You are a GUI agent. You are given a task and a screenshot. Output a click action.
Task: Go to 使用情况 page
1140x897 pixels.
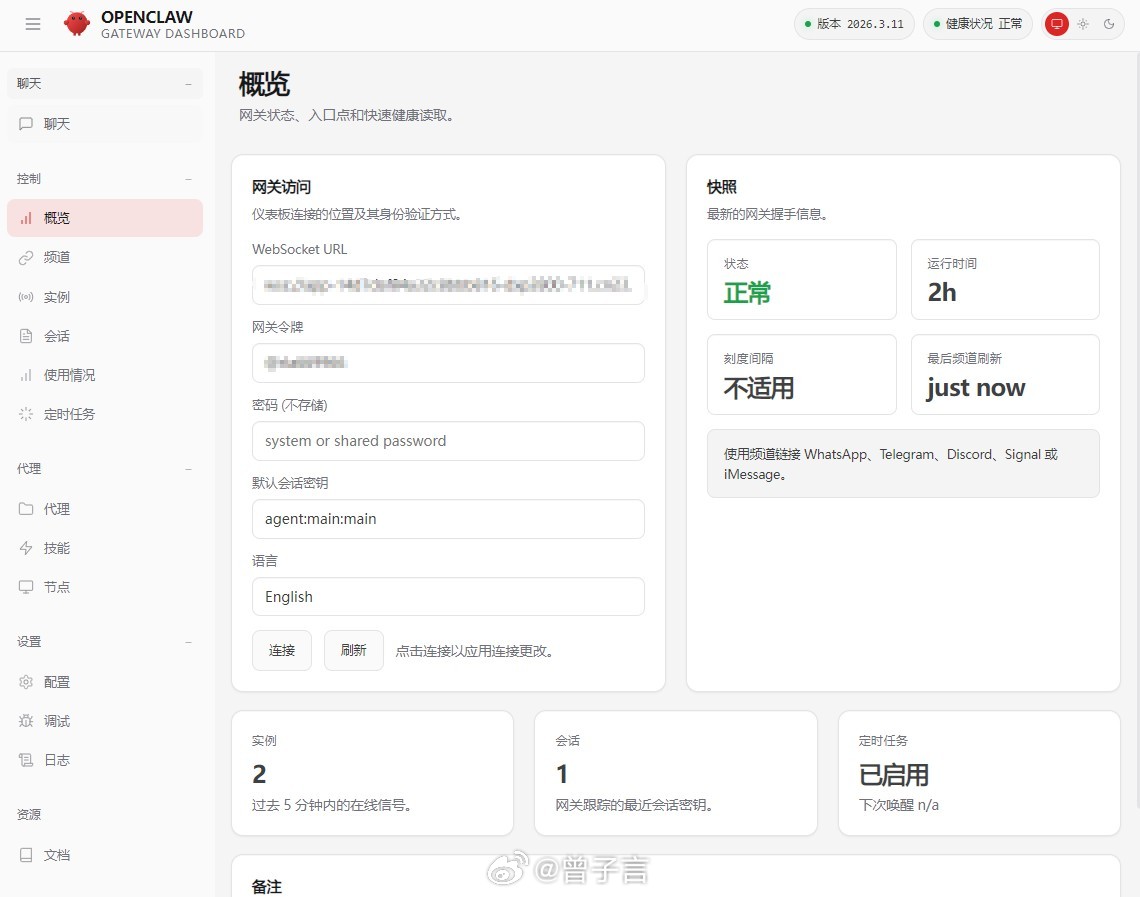point(105,375)
